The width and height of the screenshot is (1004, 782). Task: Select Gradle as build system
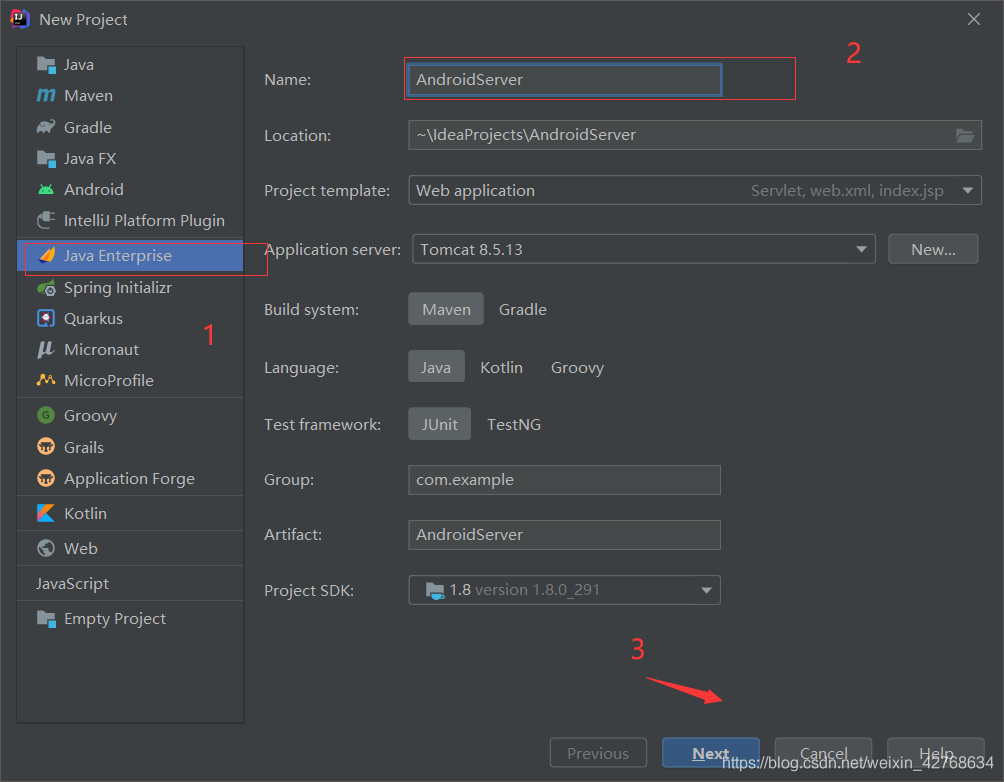coord(522,309)
